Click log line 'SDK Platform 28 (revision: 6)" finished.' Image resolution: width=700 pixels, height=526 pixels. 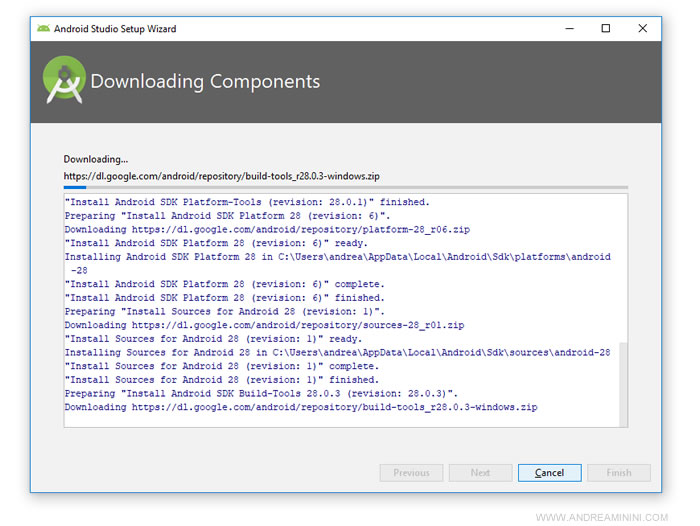(224, 298)
